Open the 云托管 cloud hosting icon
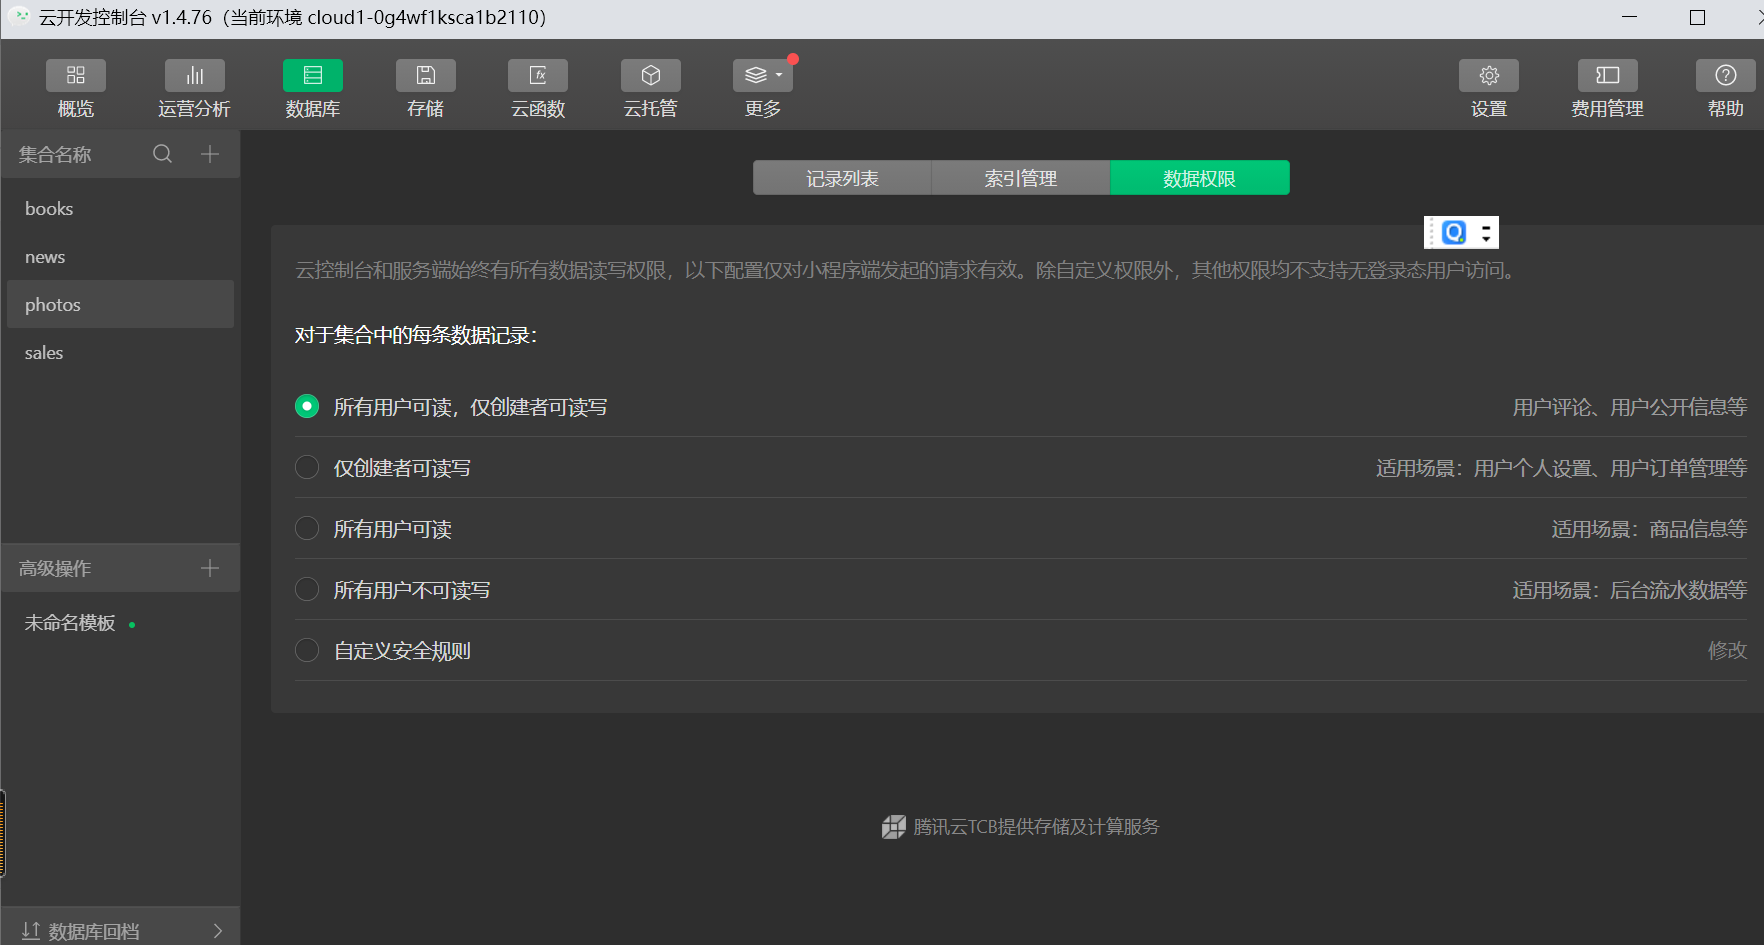Viewport: 1764px width, 945px height. [x=651, y=76]
